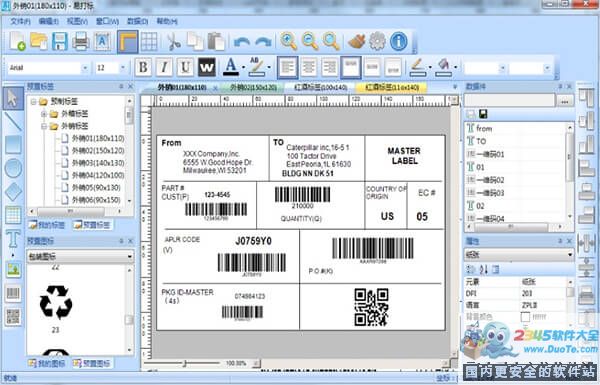Select the QR code tool in toolbox
600x385 pixels.
[13, 317]
